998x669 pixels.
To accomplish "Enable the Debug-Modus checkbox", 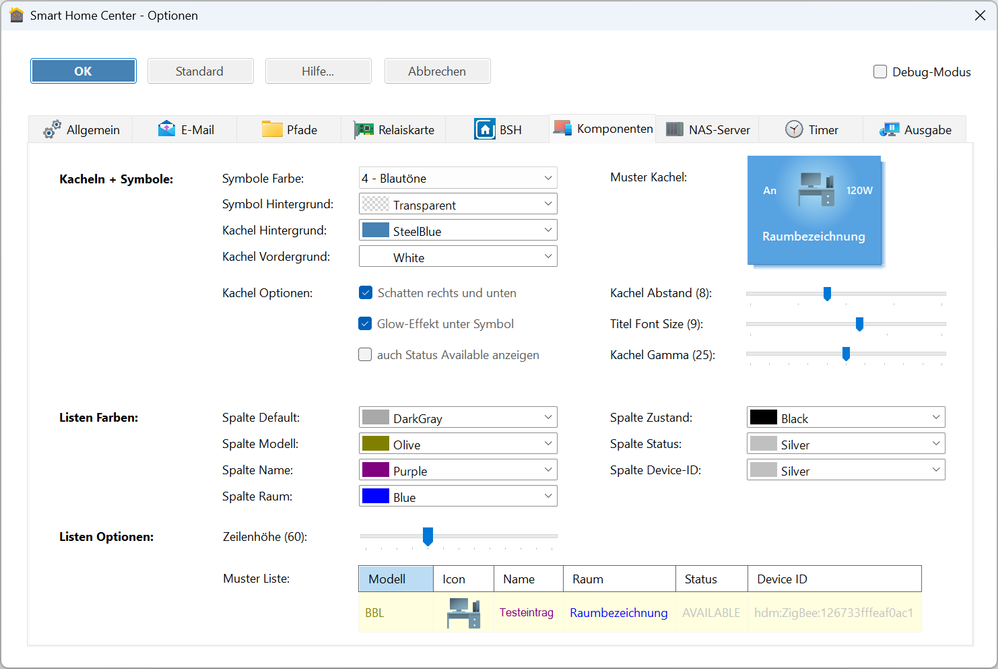I will tap(880, 72).
